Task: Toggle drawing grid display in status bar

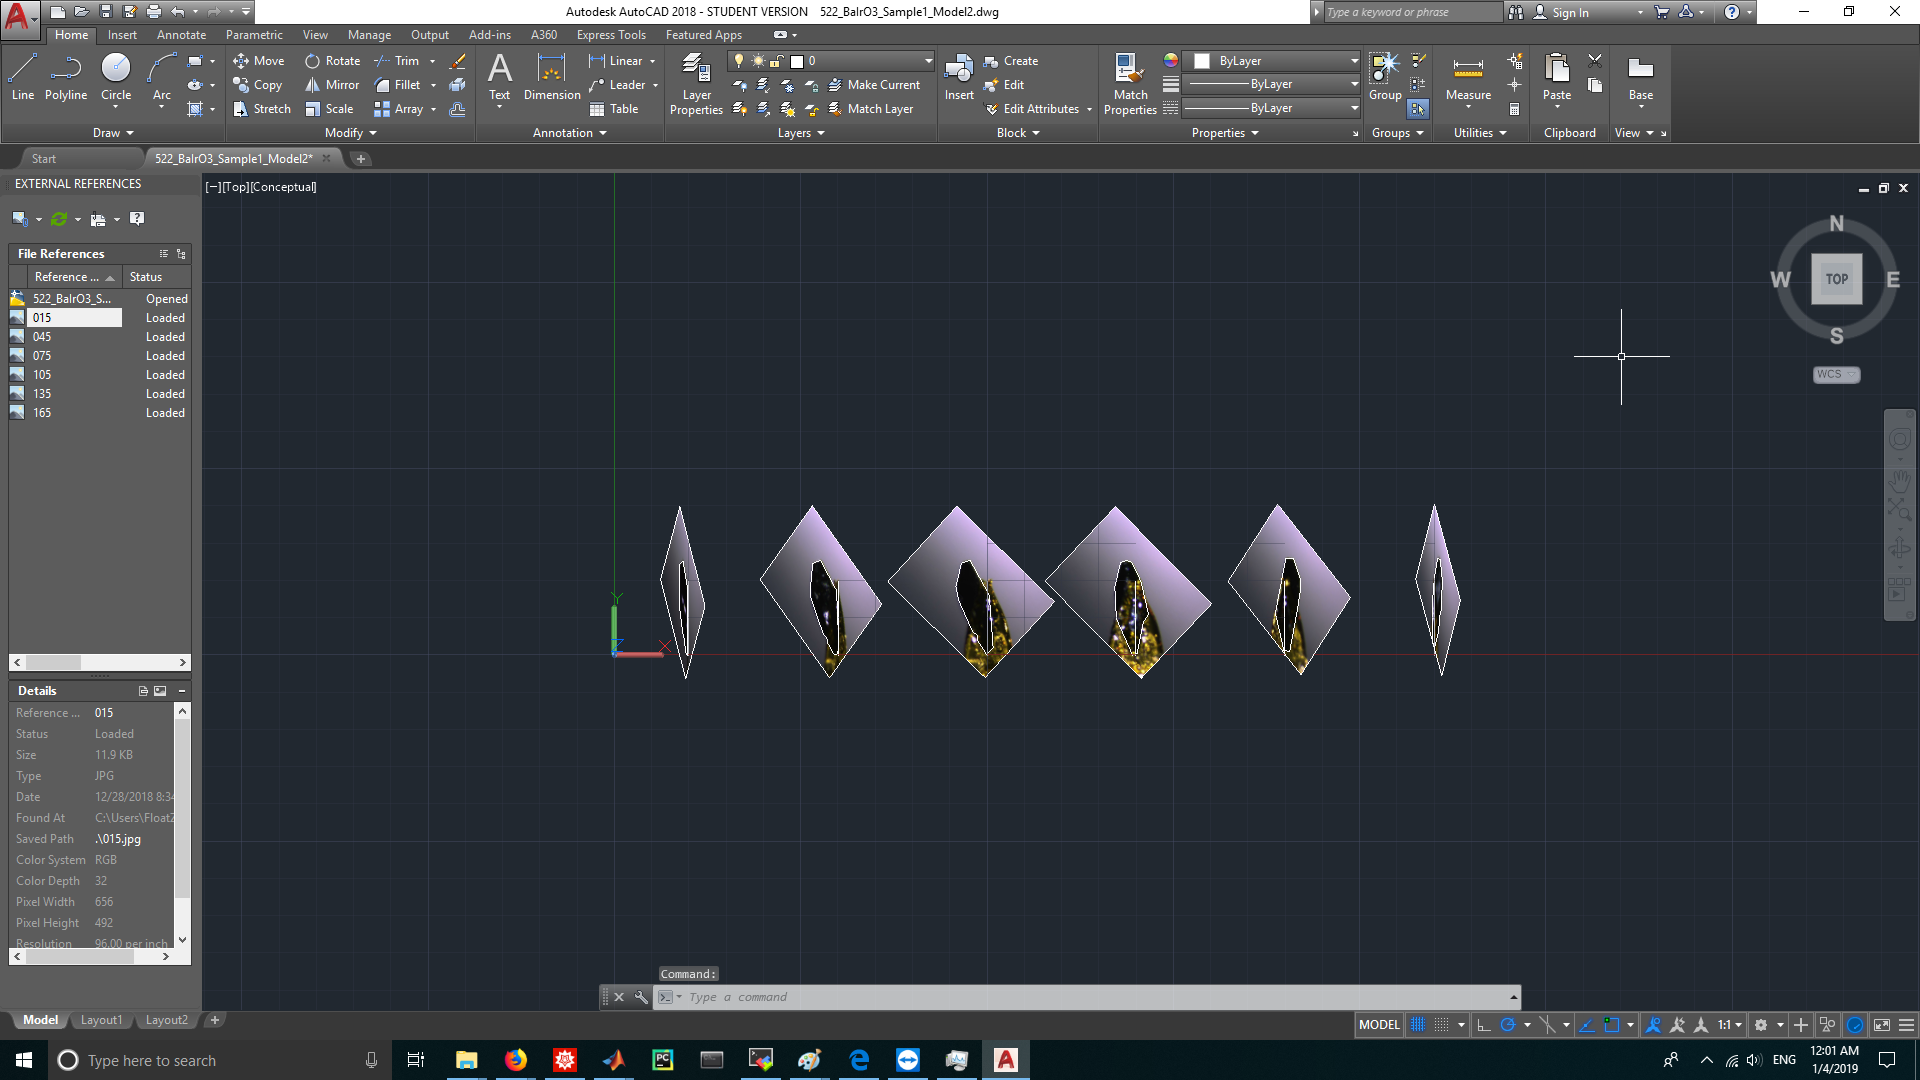Action: point(1418,1025)
